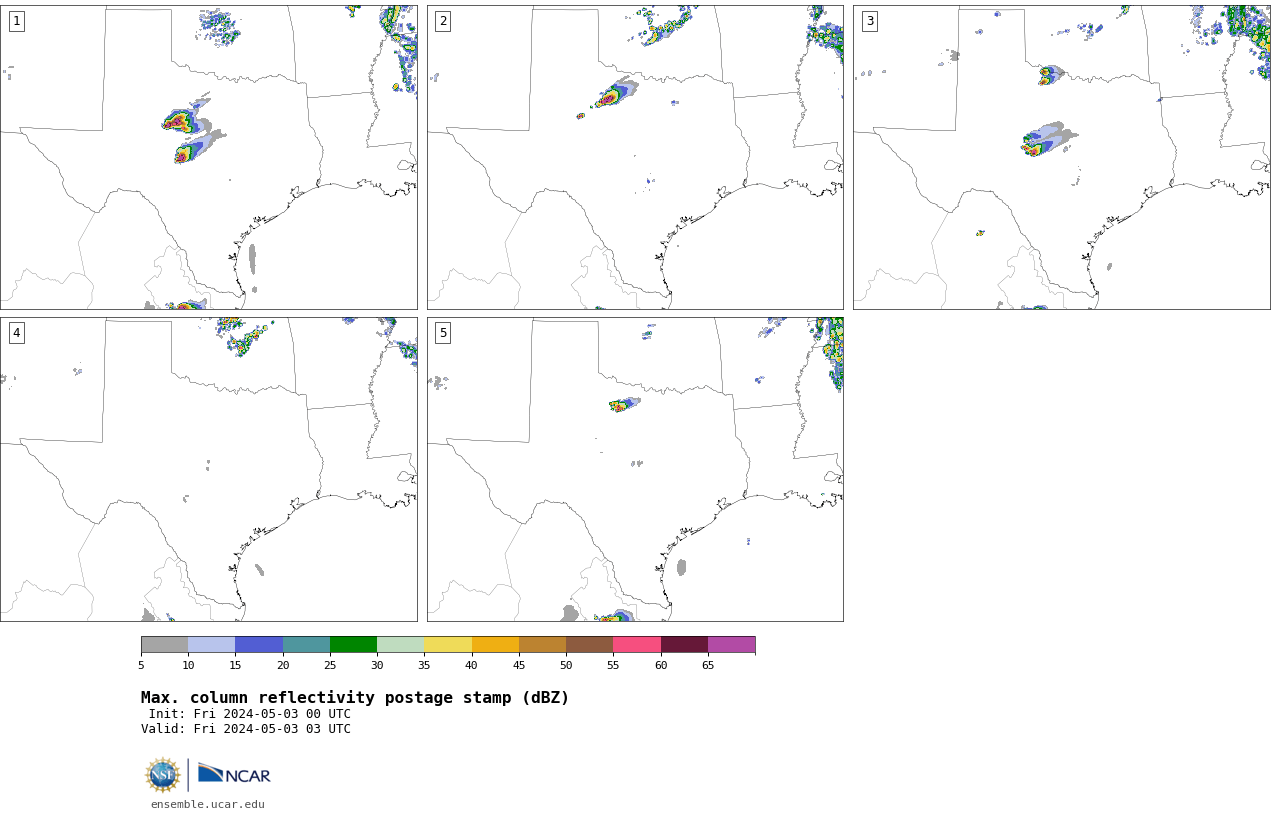
Task: Click the NCAR logo
Action: click(234, 775)
